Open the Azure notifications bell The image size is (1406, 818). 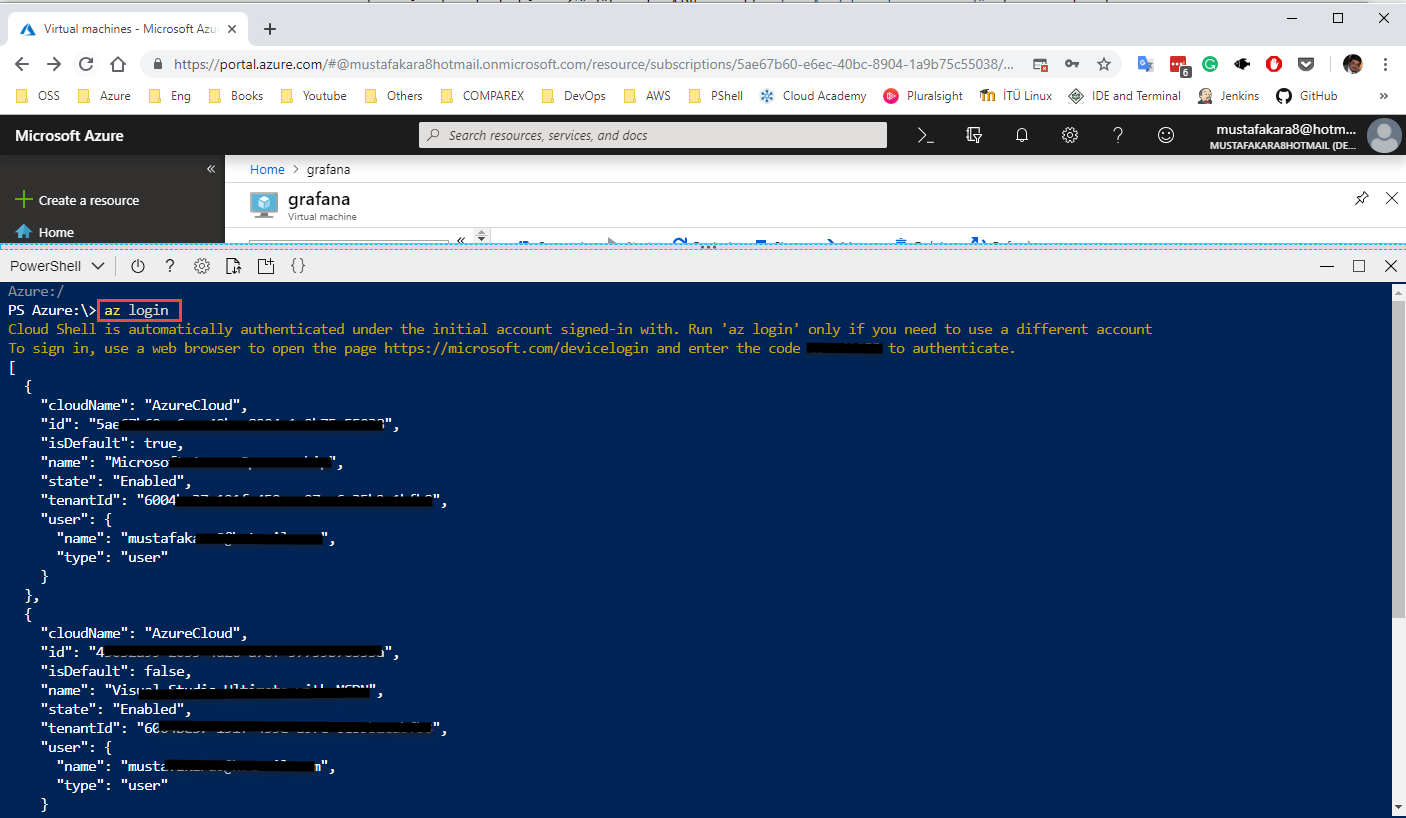tap(1022, 135)
